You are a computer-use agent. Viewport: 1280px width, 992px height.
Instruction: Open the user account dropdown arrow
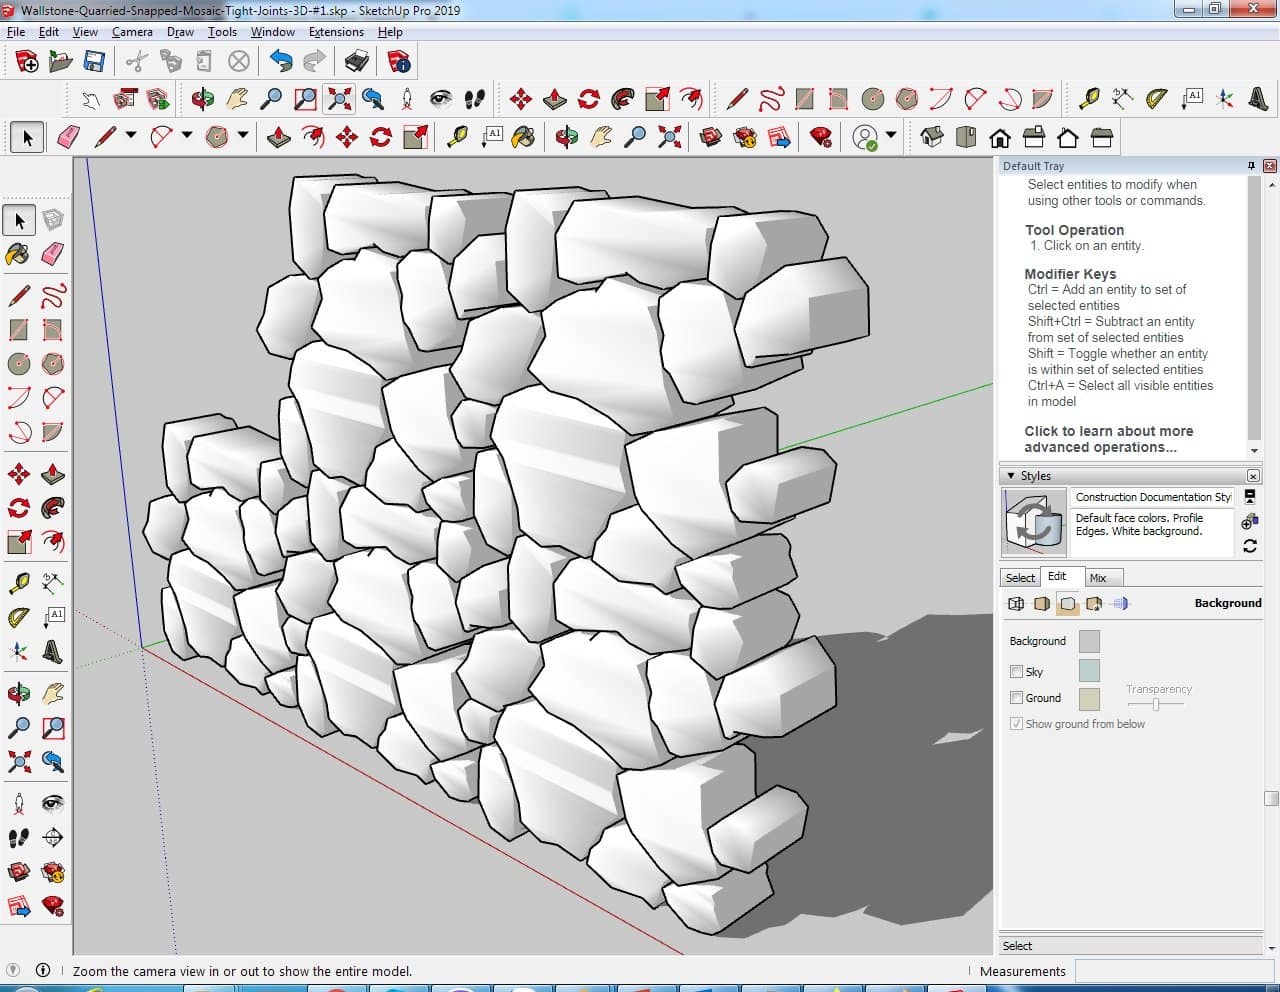coord(891,136)
